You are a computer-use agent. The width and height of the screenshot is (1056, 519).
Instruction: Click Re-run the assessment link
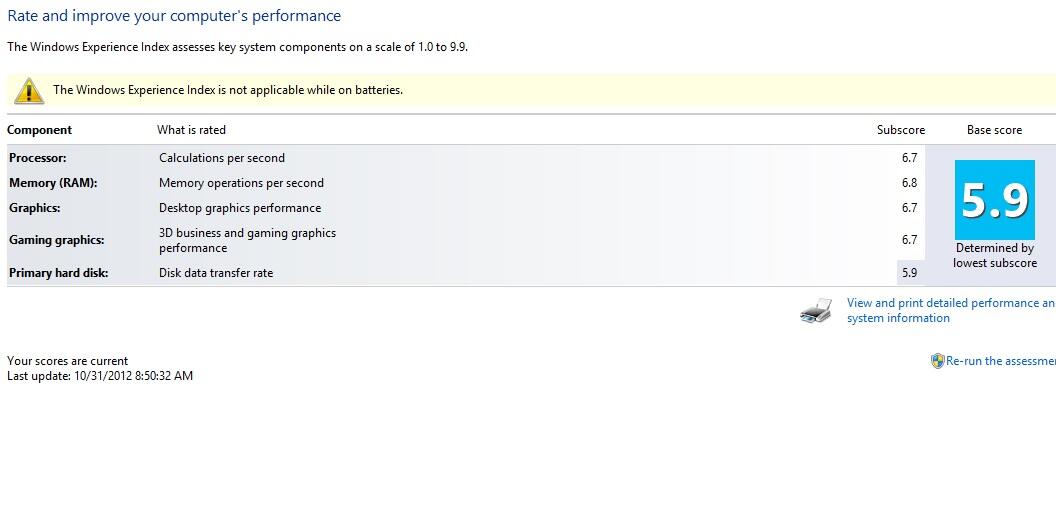(1000, 361)
